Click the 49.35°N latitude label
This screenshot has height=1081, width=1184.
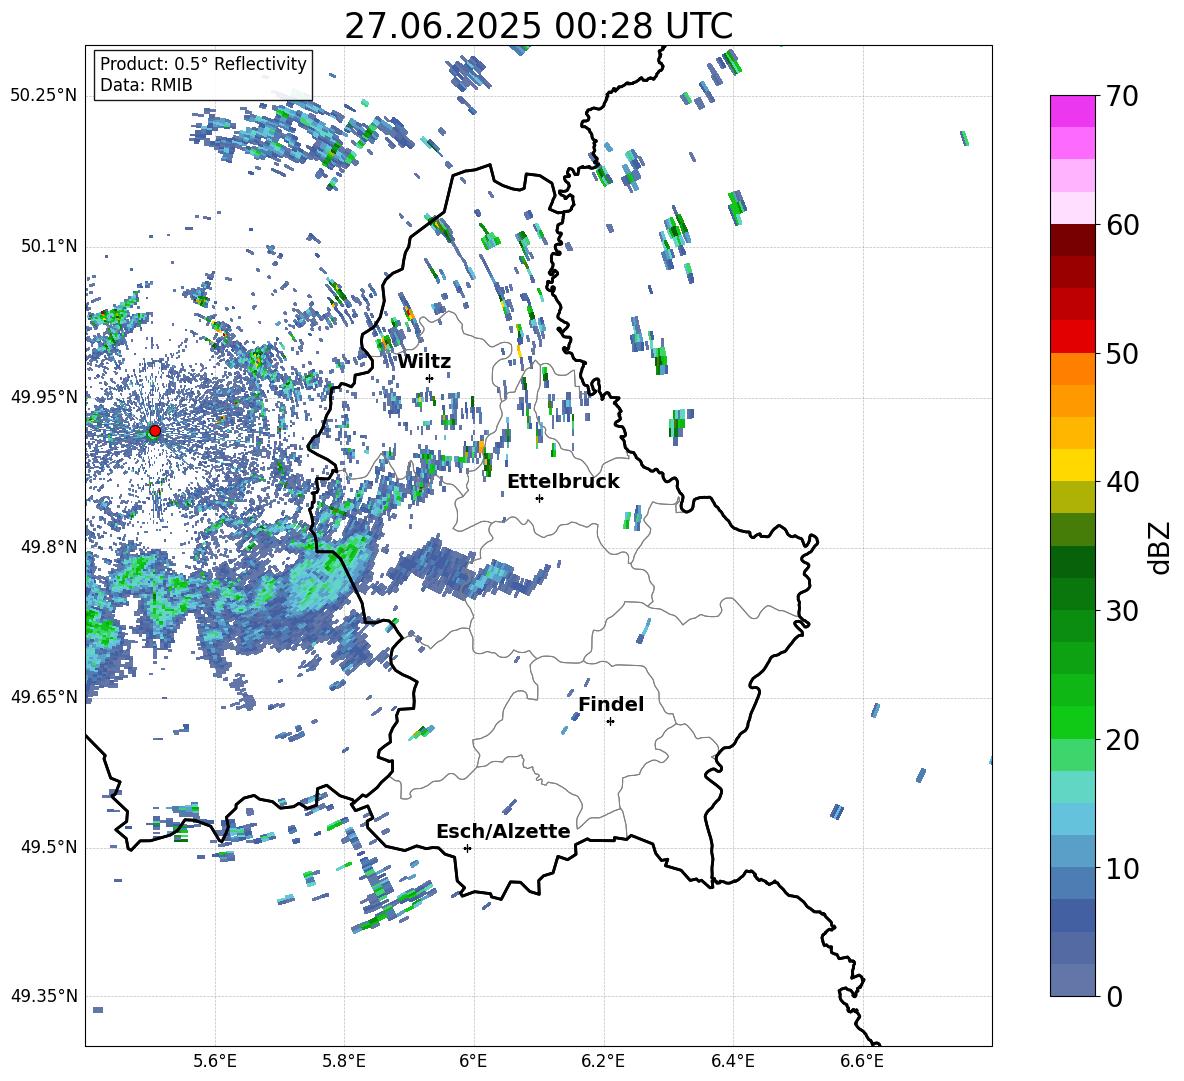click(44, 996)
